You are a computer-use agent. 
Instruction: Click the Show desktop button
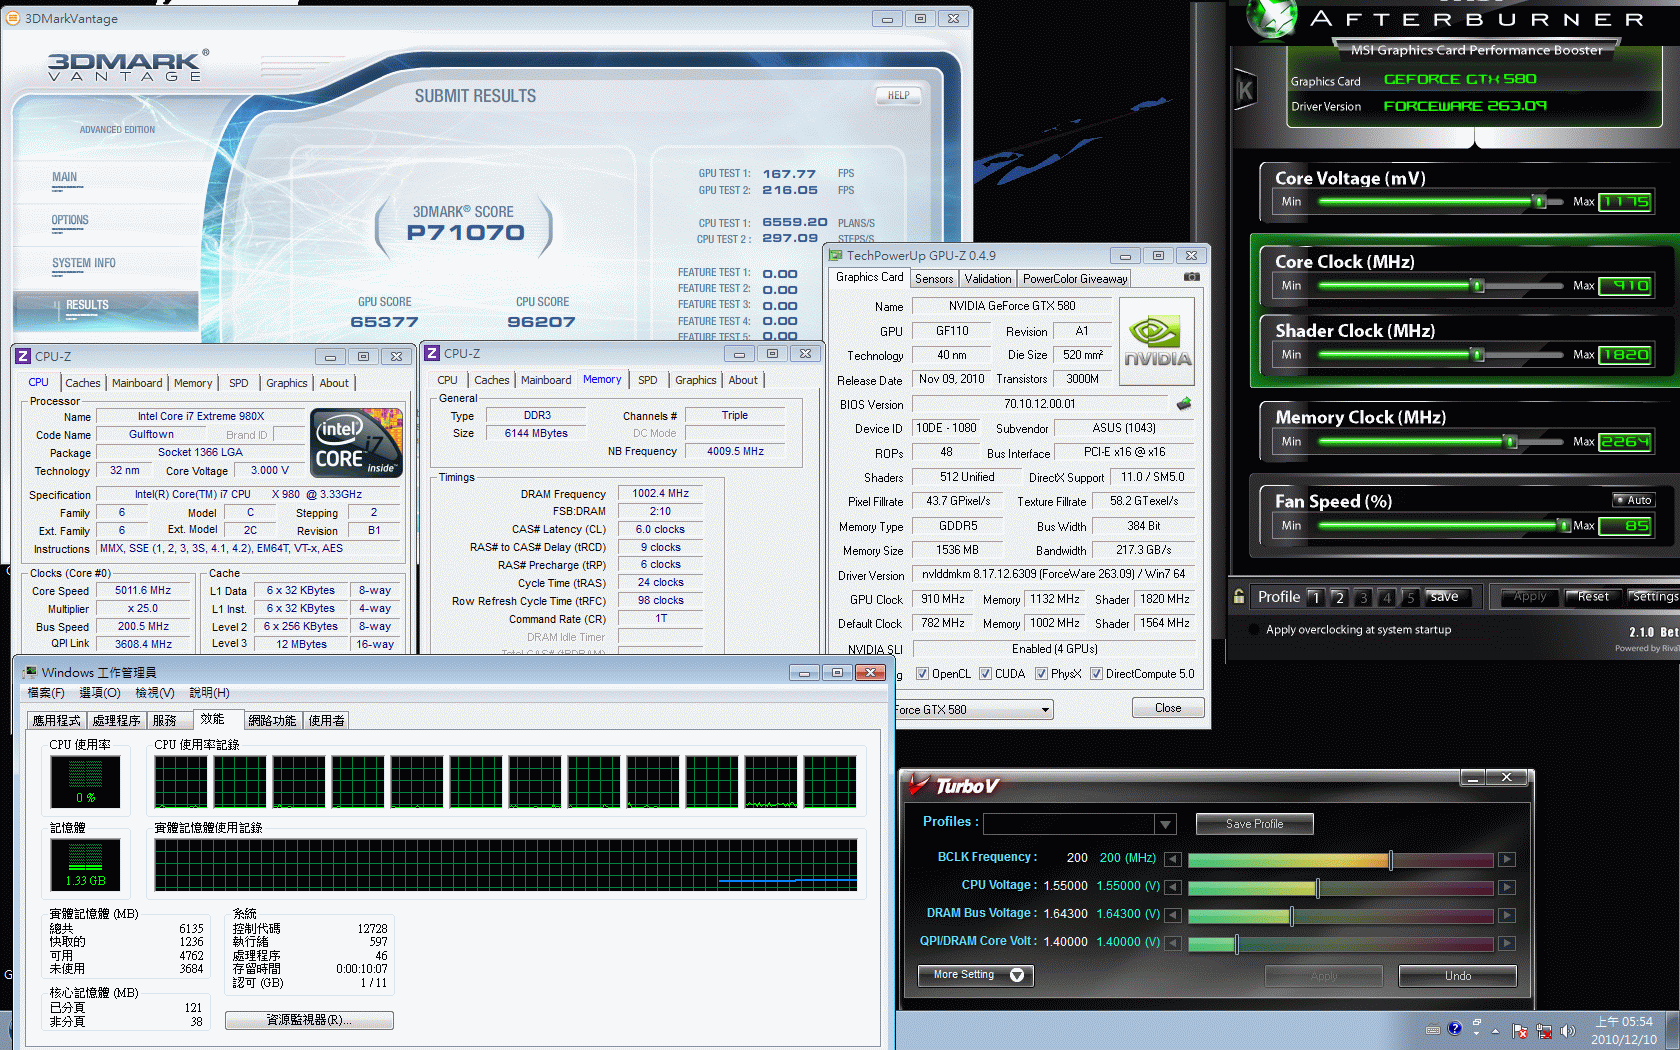point(1673,1031)
